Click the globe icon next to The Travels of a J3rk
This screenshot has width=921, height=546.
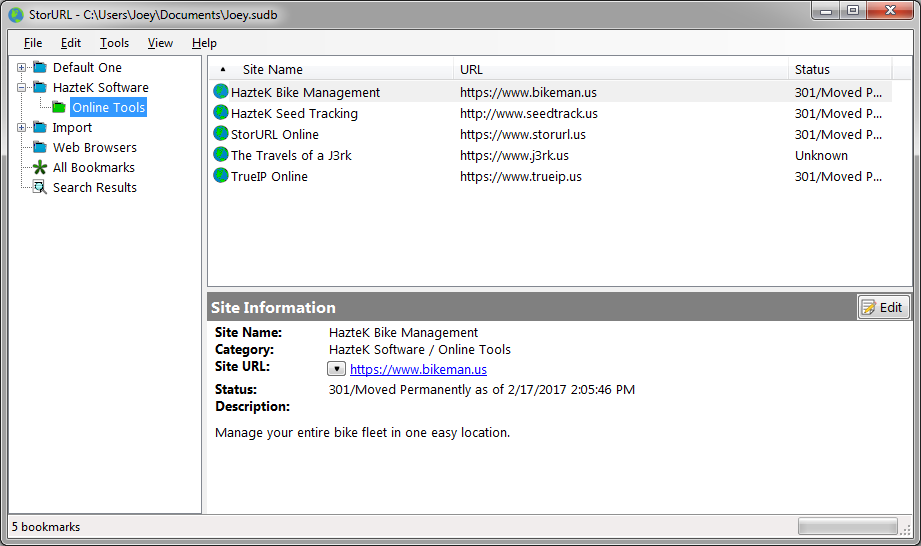tap(221, 155)
